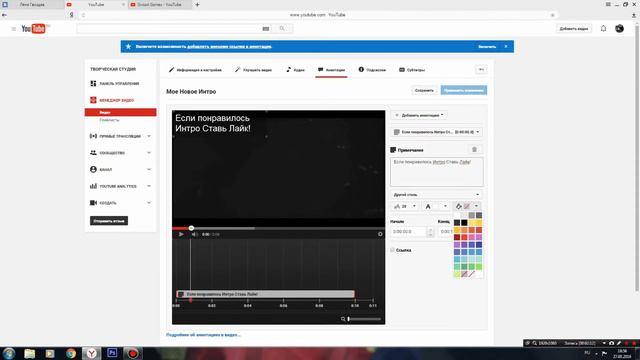Tick the Ссылка checkbox
This screenshot has height=360, width=640.
(393, 250)
